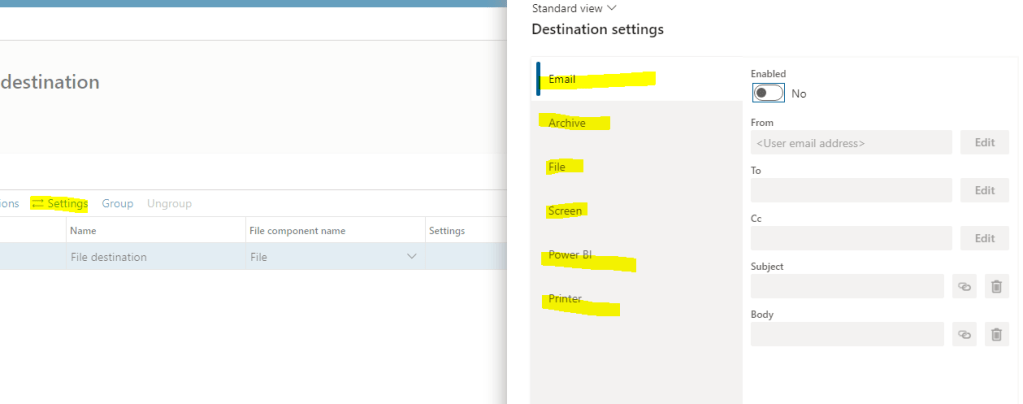
Task: Click the Body link icon
Action: [964, 334]
